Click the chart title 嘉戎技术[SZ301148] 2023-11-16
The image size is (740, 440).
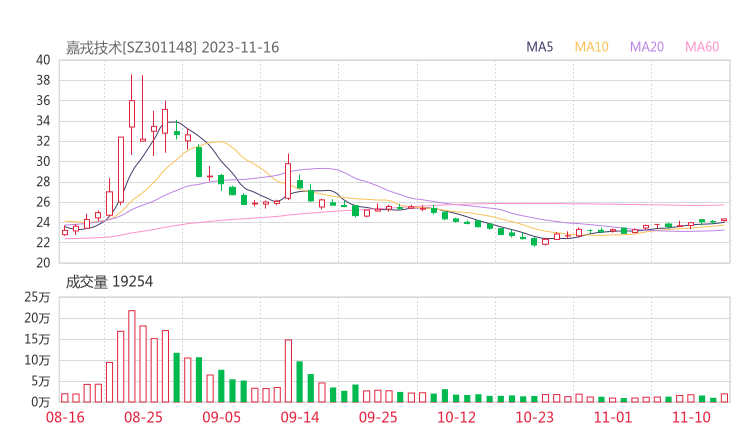pyautogui.click(x=172, y=47)
